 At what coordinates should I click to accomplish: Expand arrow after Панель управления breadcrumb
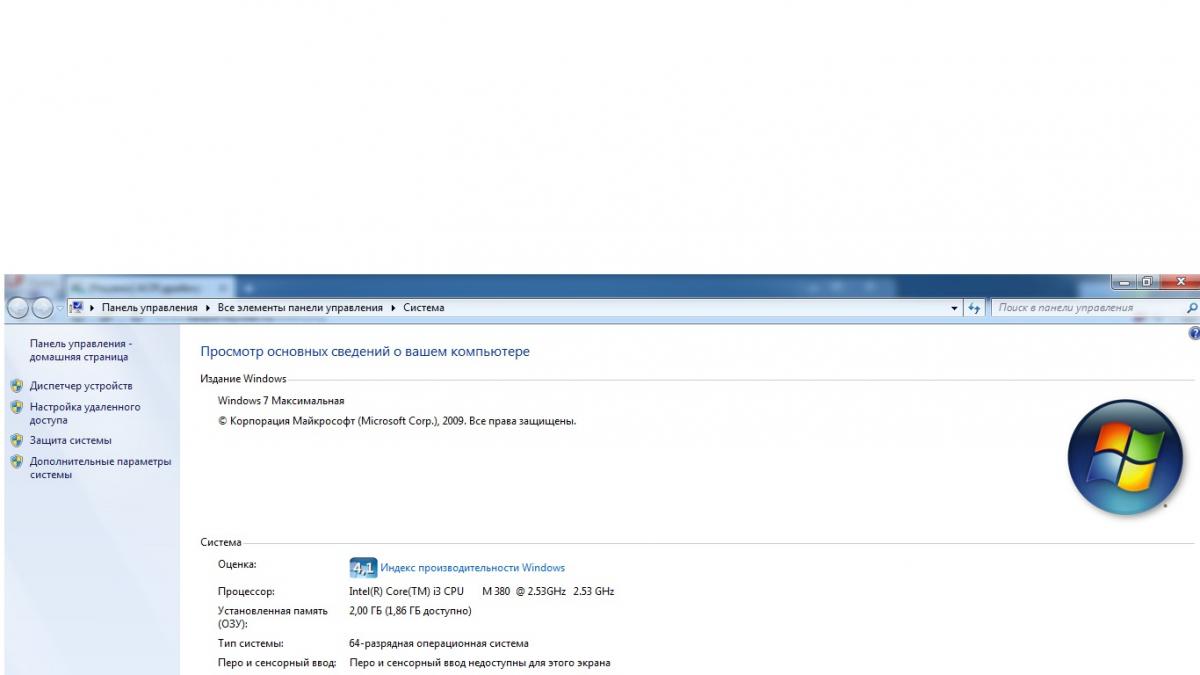point(207,308)
